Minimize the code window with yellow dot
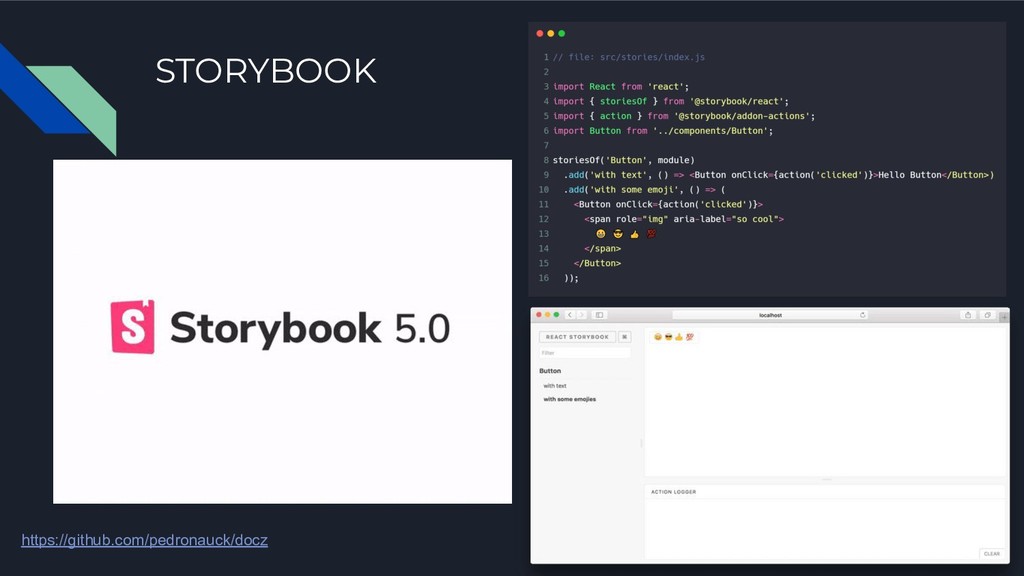 tap(551, 33)
